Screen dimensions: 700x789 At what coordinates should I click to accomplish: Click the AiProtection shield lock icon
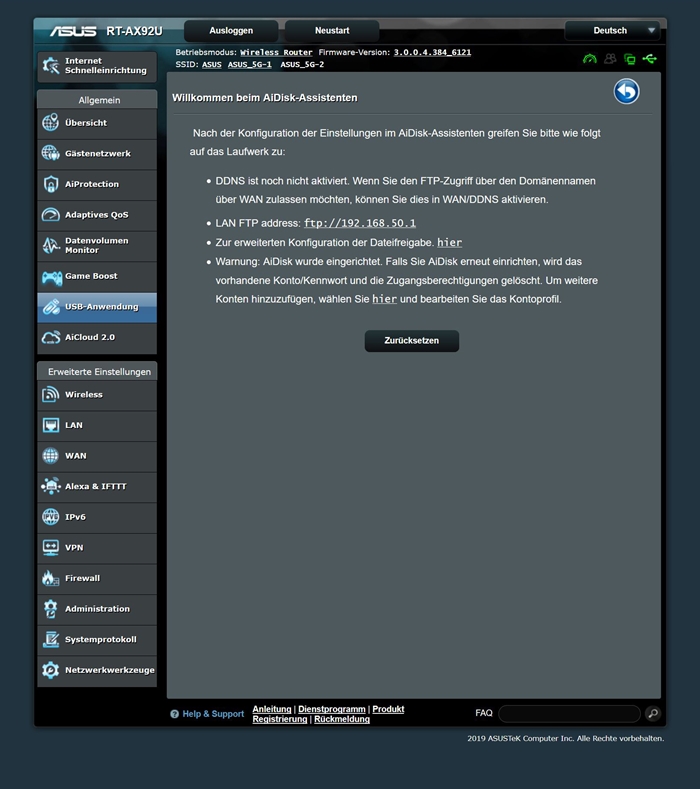[x=50, y=184]
